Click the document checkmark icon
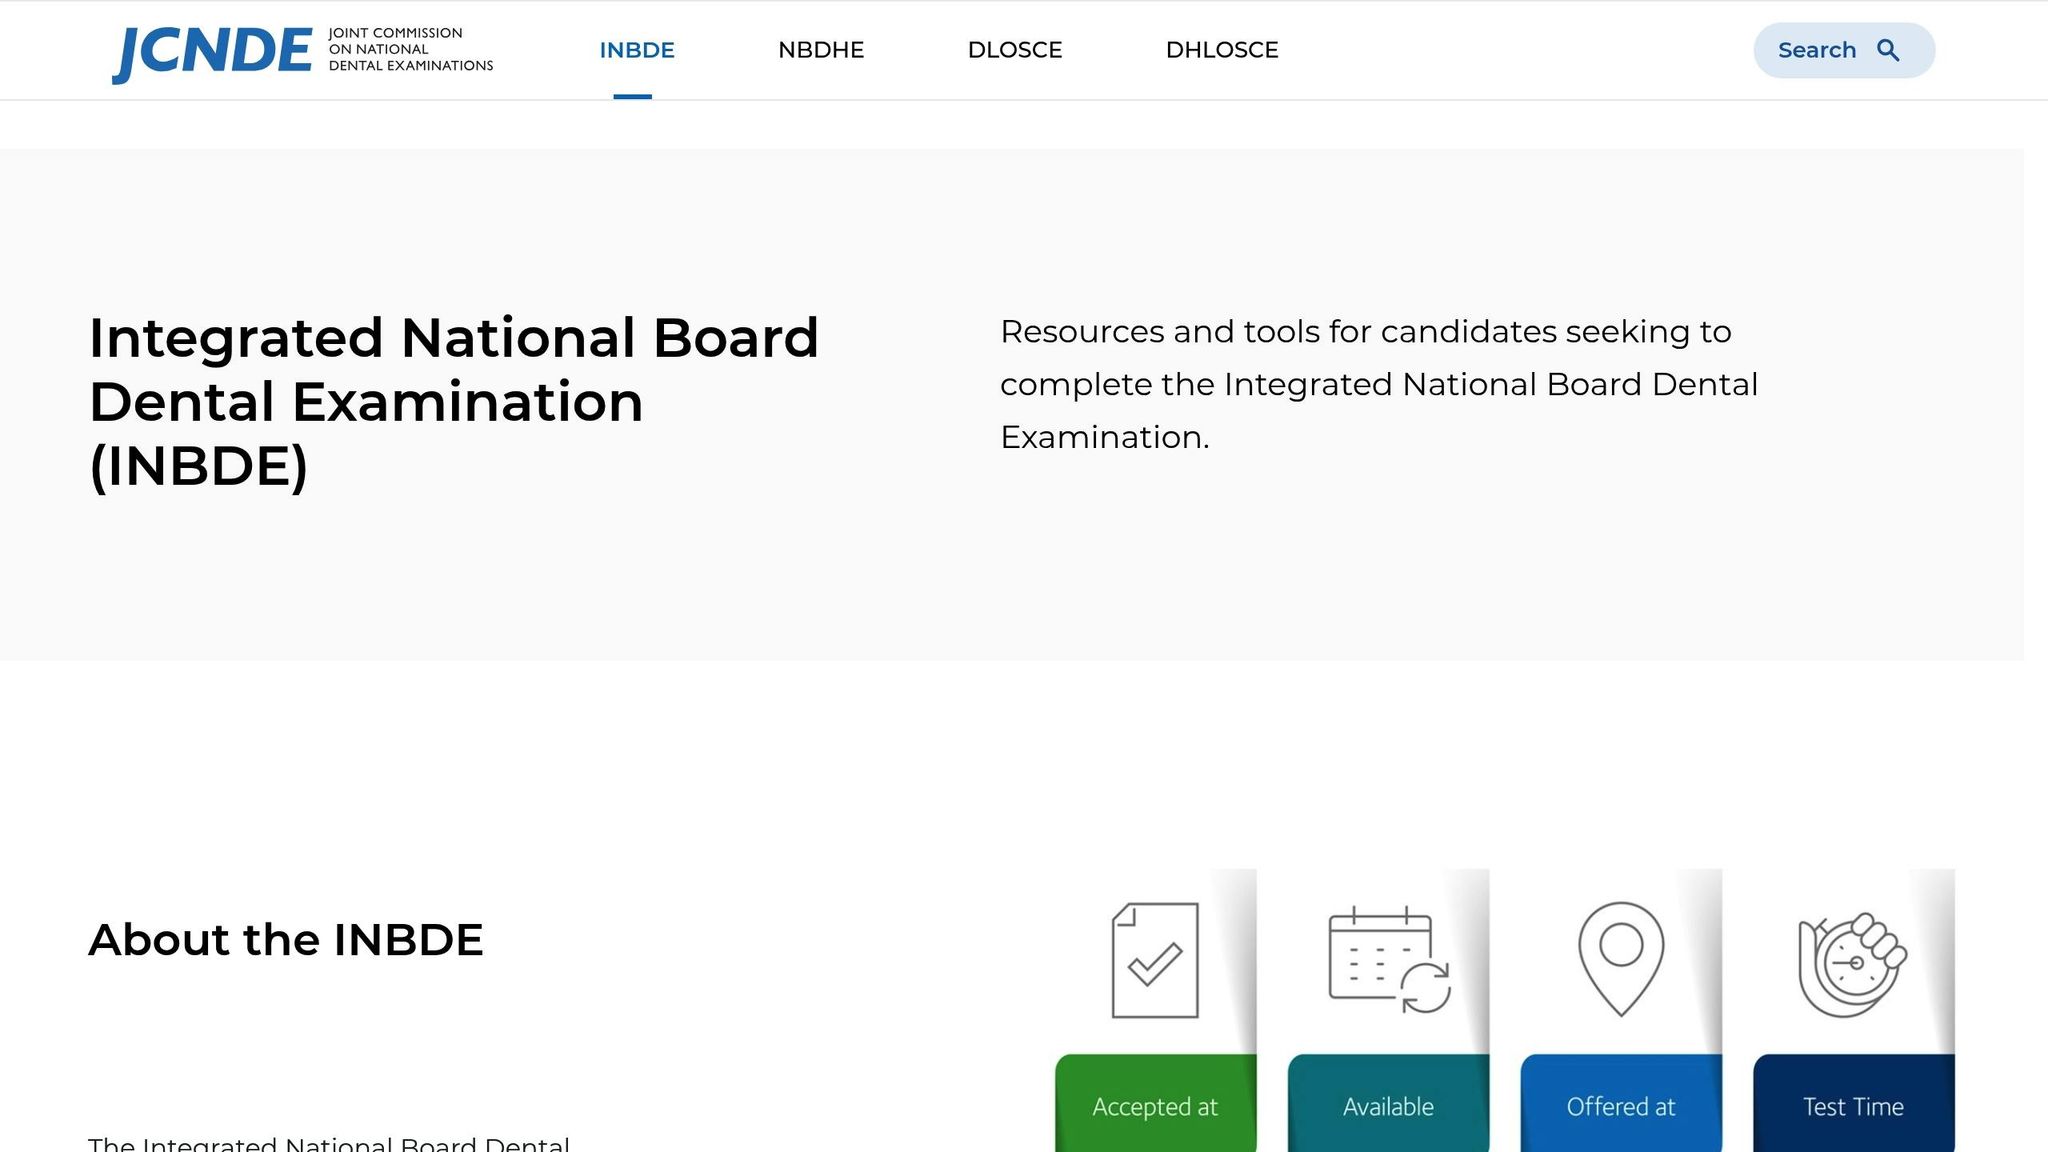This screenshot has width=2048, height=1152. tap(1155, 960)
